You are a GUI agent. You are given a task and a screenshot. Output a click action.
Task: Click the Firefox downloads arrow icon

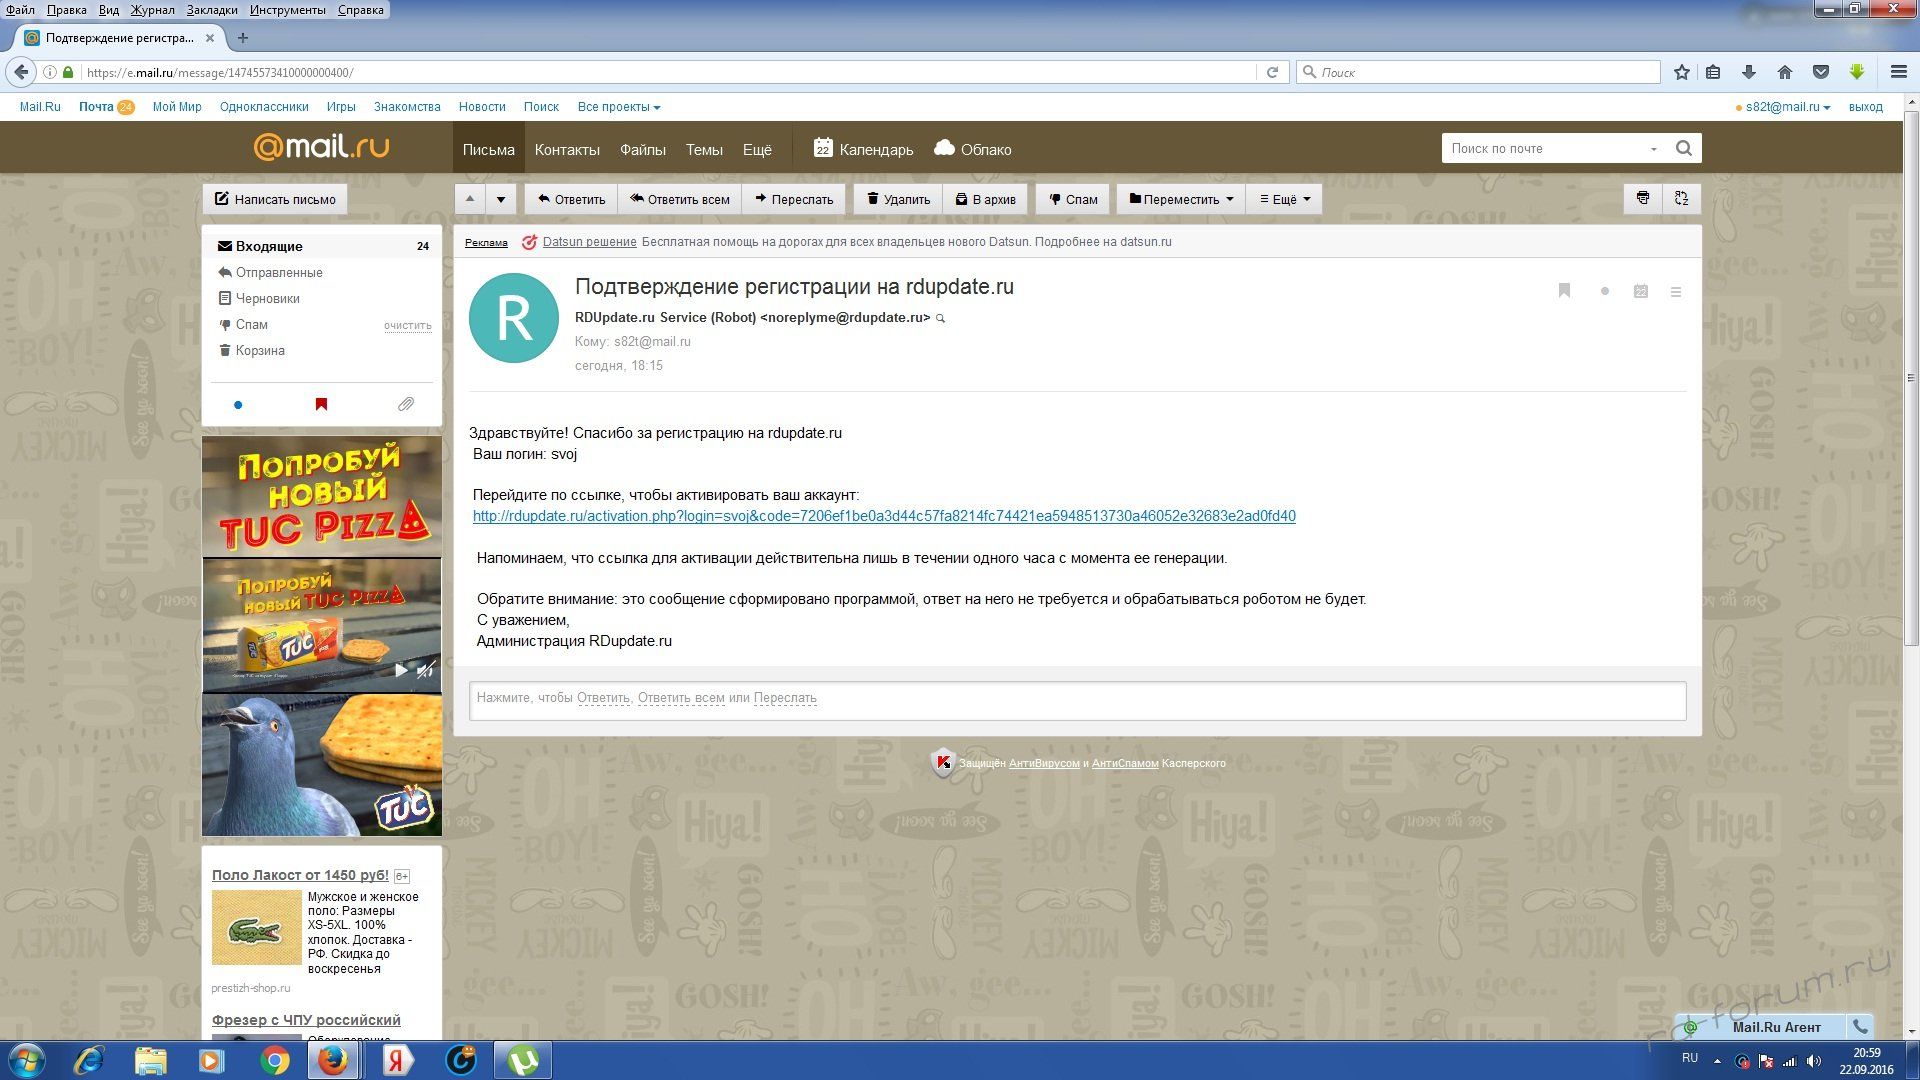1749,72
